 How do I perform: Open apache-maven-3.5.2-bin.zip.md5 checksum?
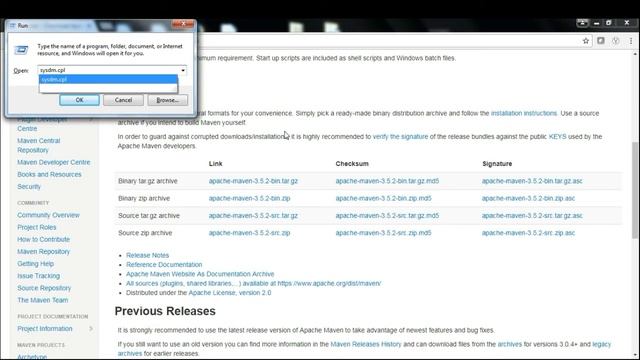[x=383, y=198]
